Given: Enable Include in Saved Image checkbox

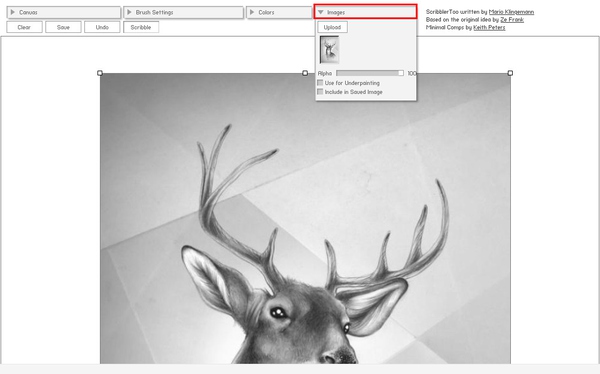Looking at the screenshot, I should [x=320, y=92].
